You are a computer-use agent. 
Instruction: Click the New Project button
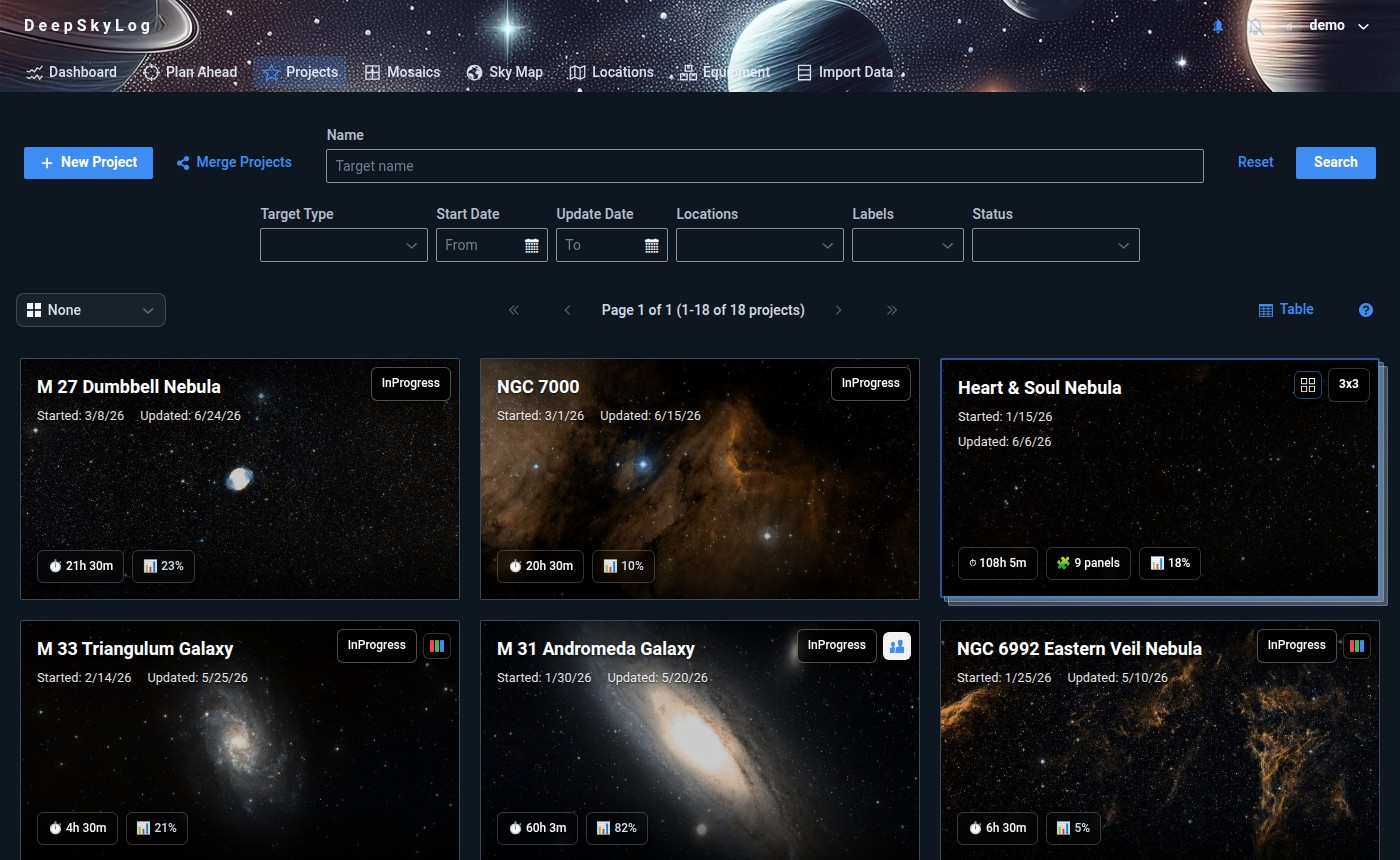tap(88, 162)
